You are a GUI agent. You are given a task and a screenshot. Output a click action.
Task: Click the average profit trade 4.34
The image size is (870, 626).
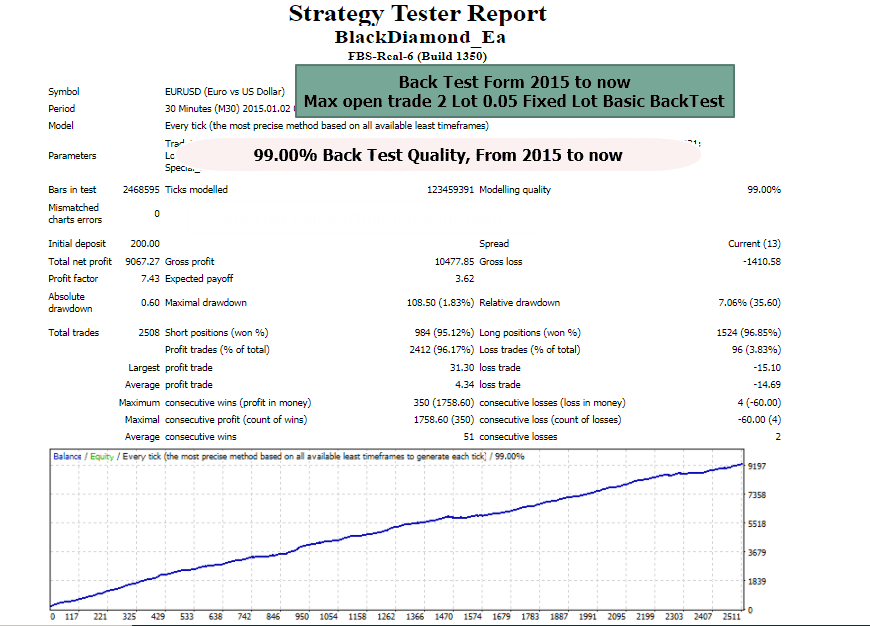click(464, 385)
